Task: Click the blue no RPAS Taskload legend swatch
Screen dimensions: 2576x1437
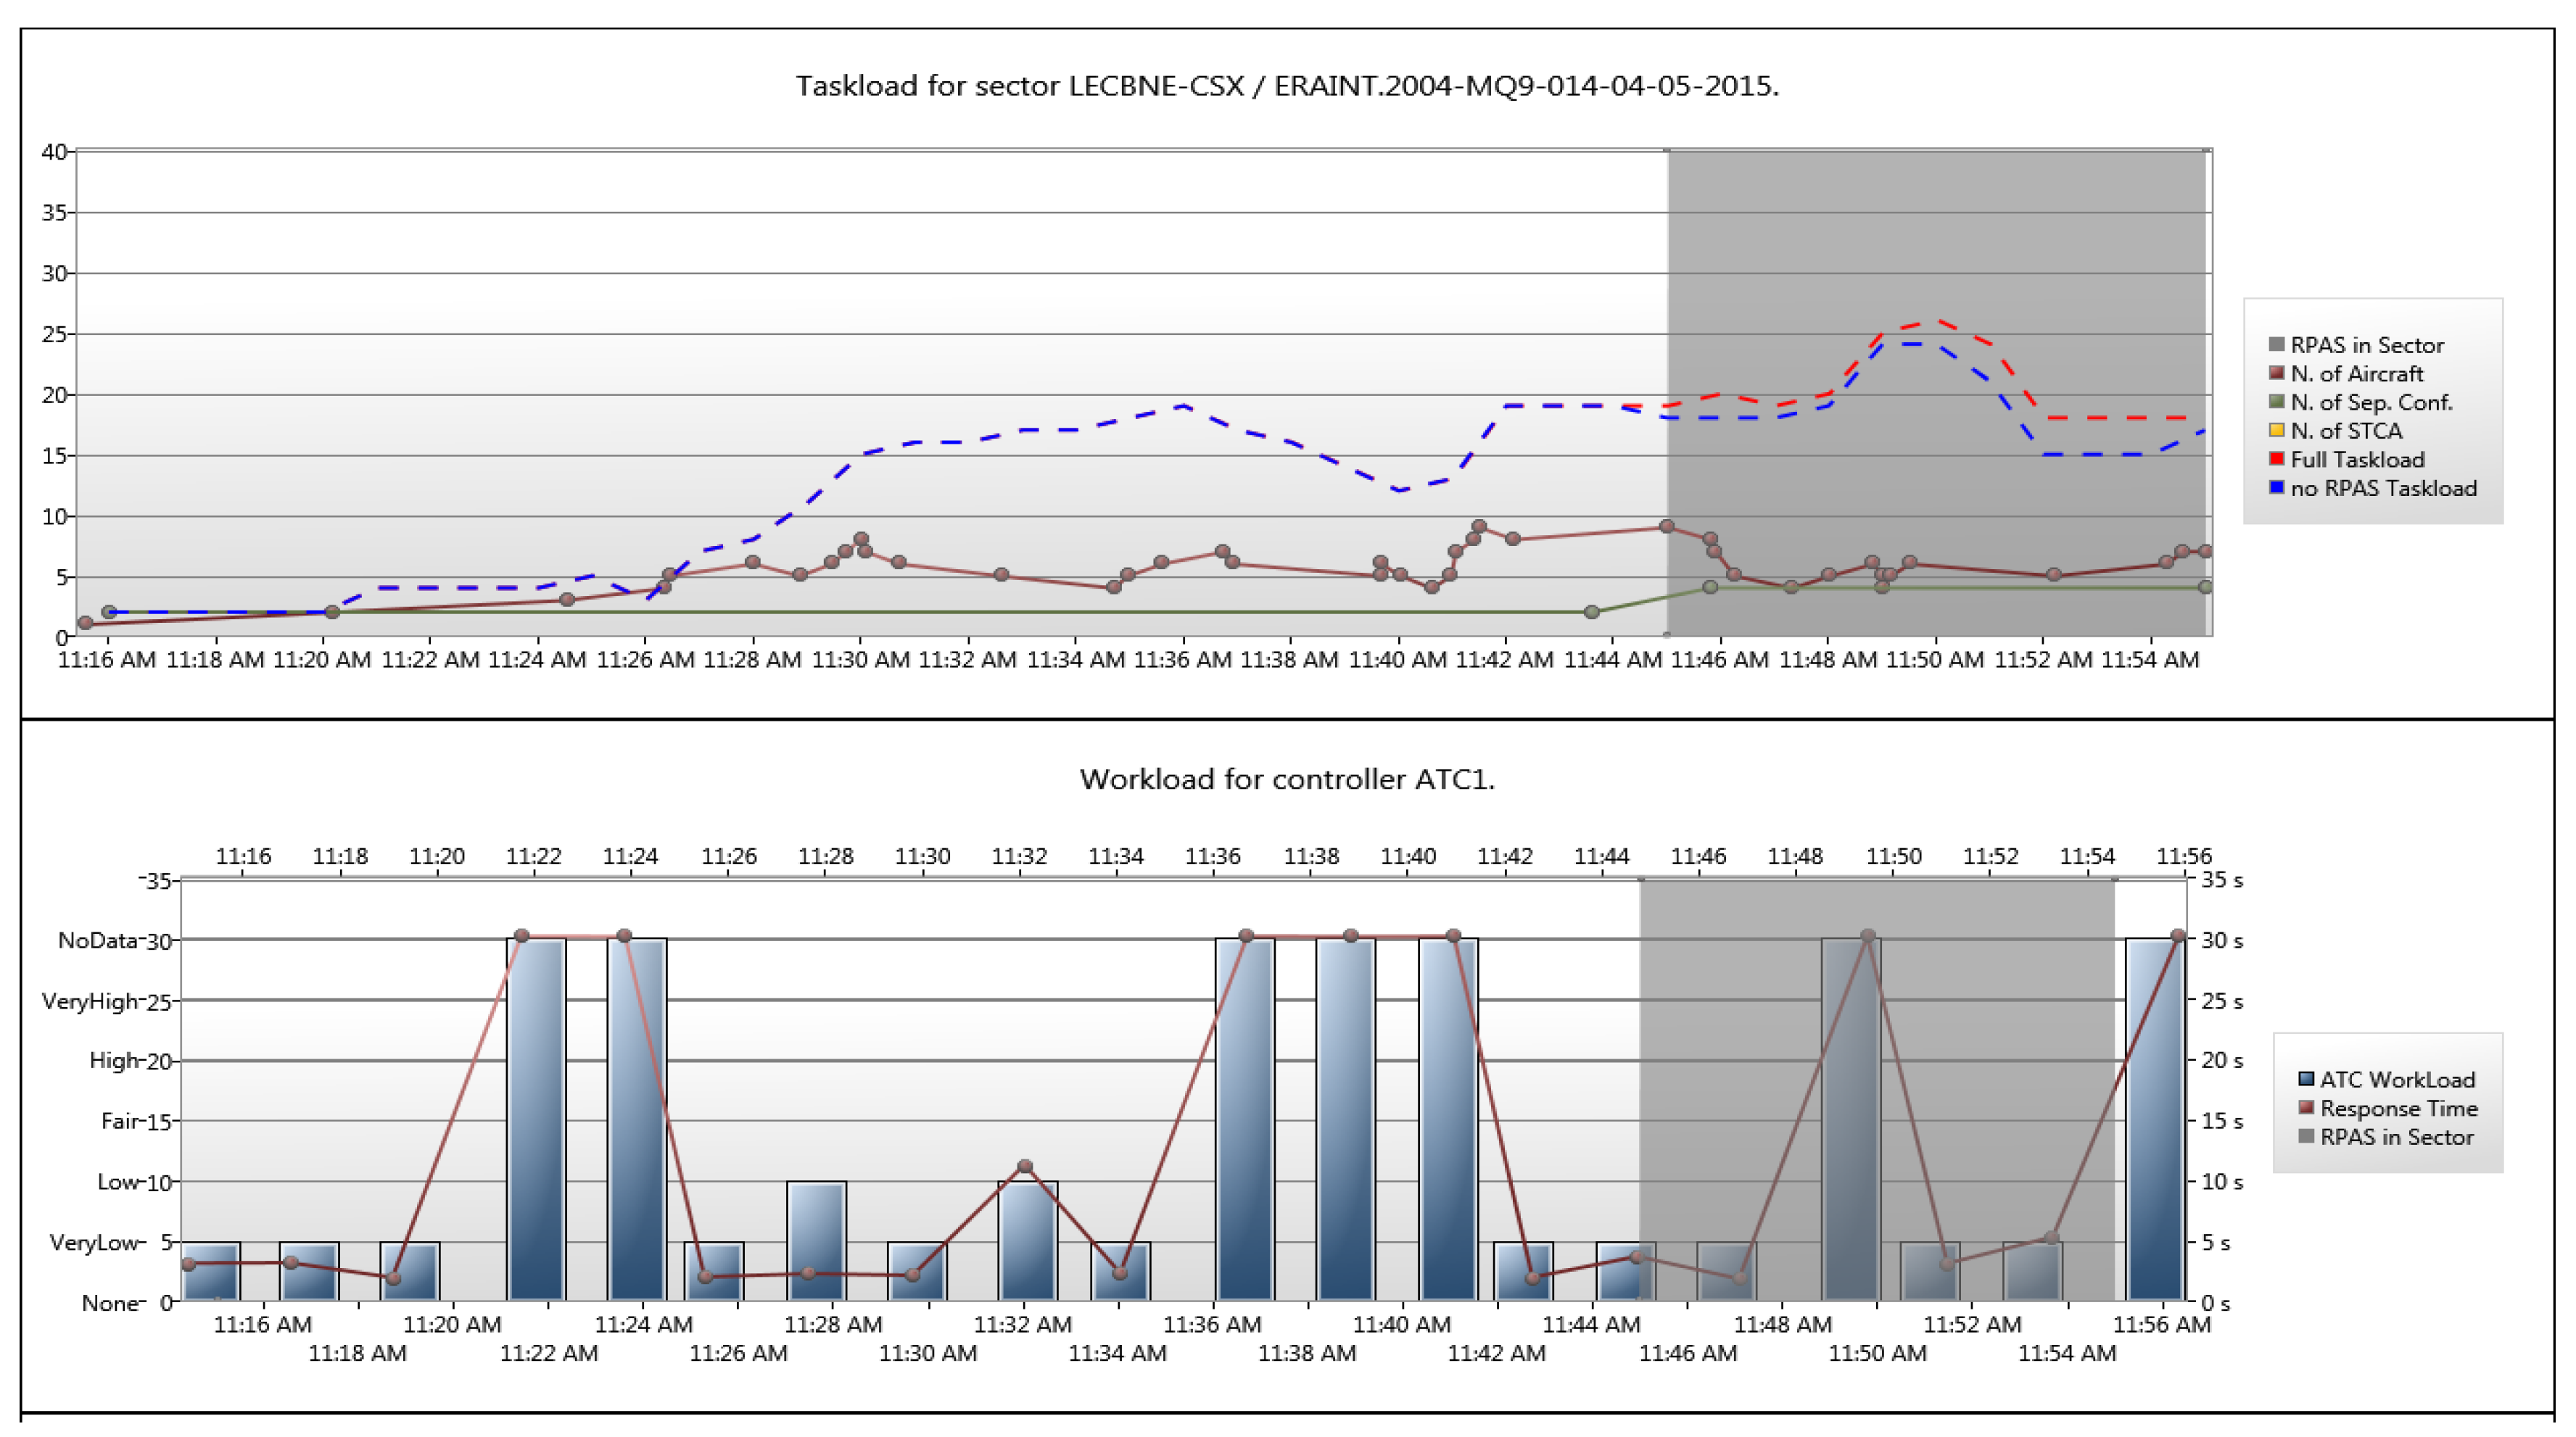Action: (2277, 488)
